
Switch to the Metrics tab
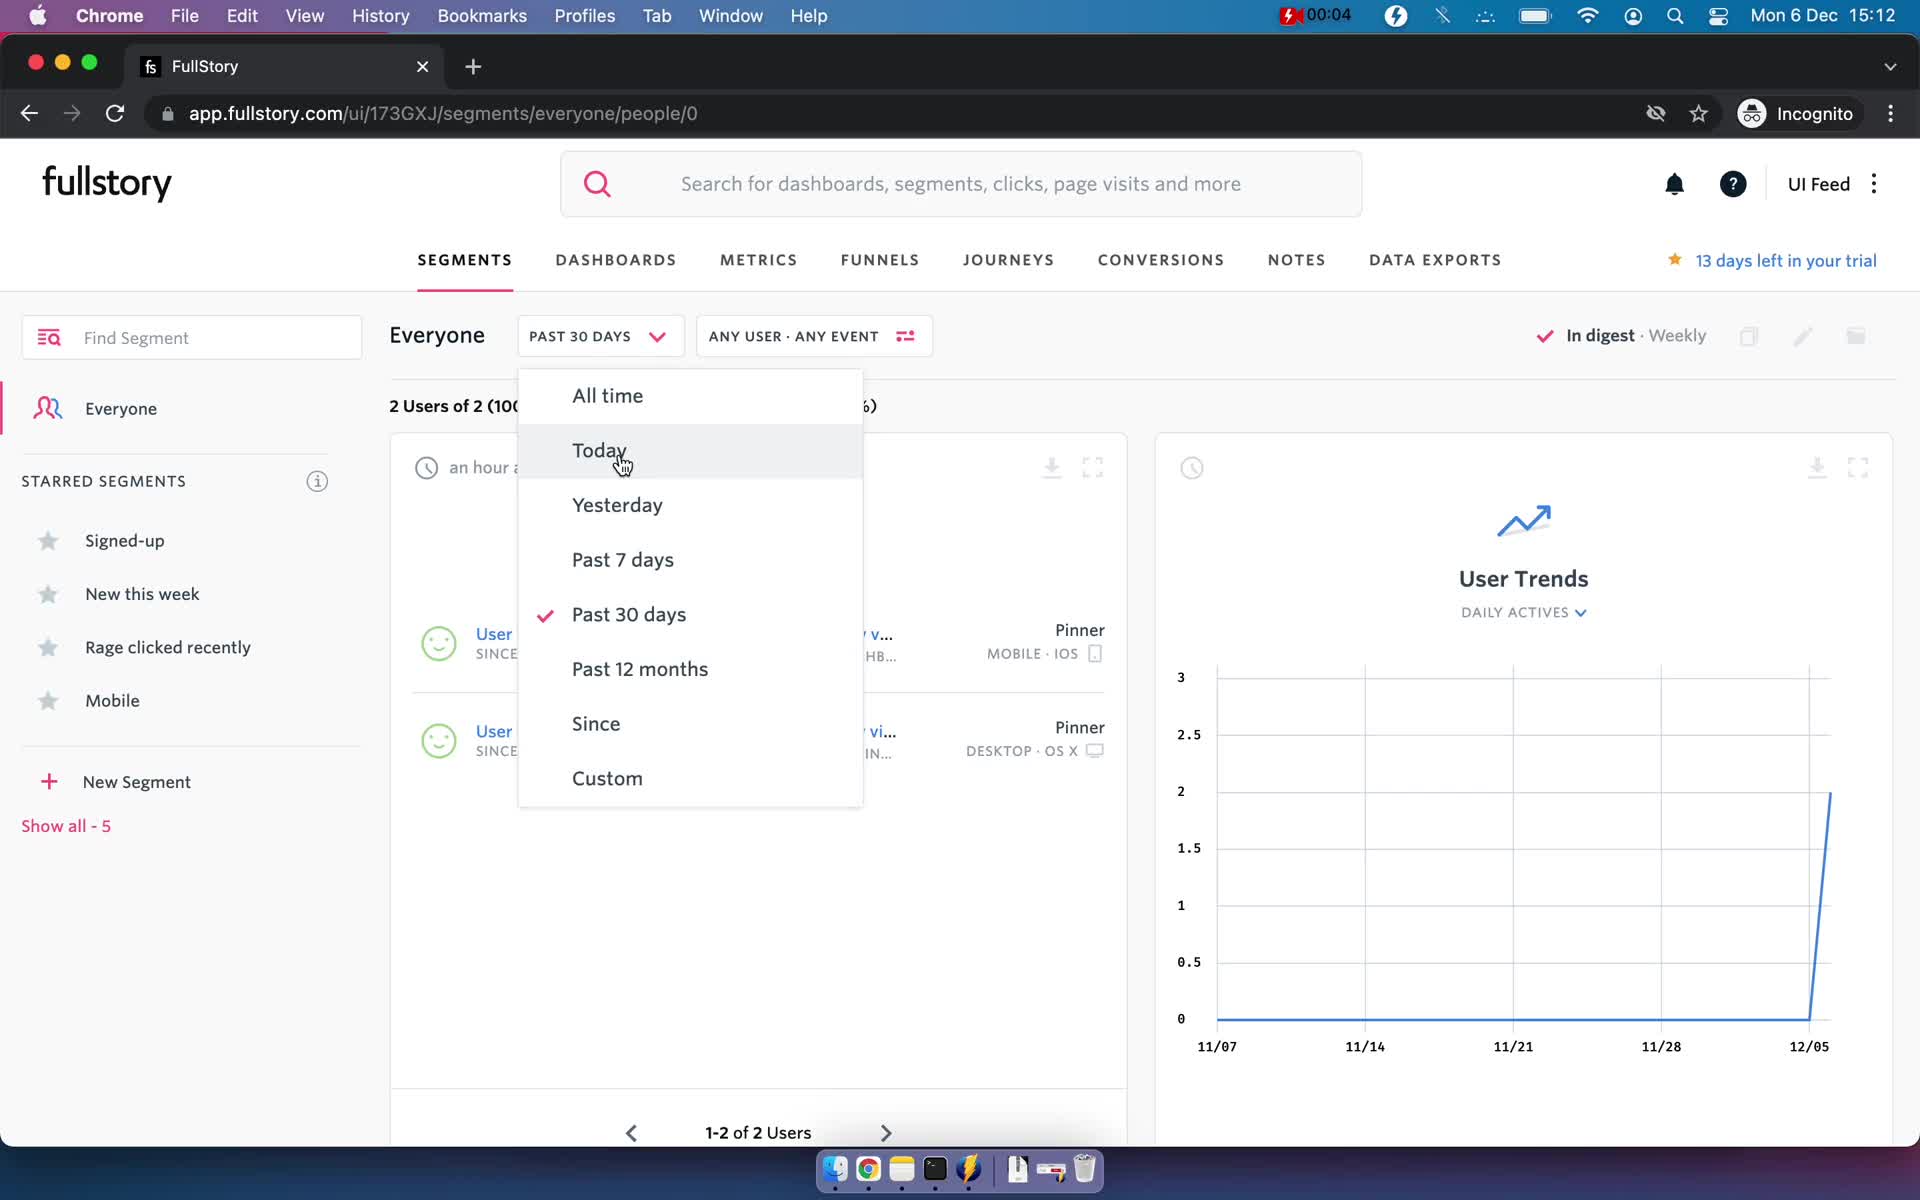pyautogui.click(x=758, y=260)
